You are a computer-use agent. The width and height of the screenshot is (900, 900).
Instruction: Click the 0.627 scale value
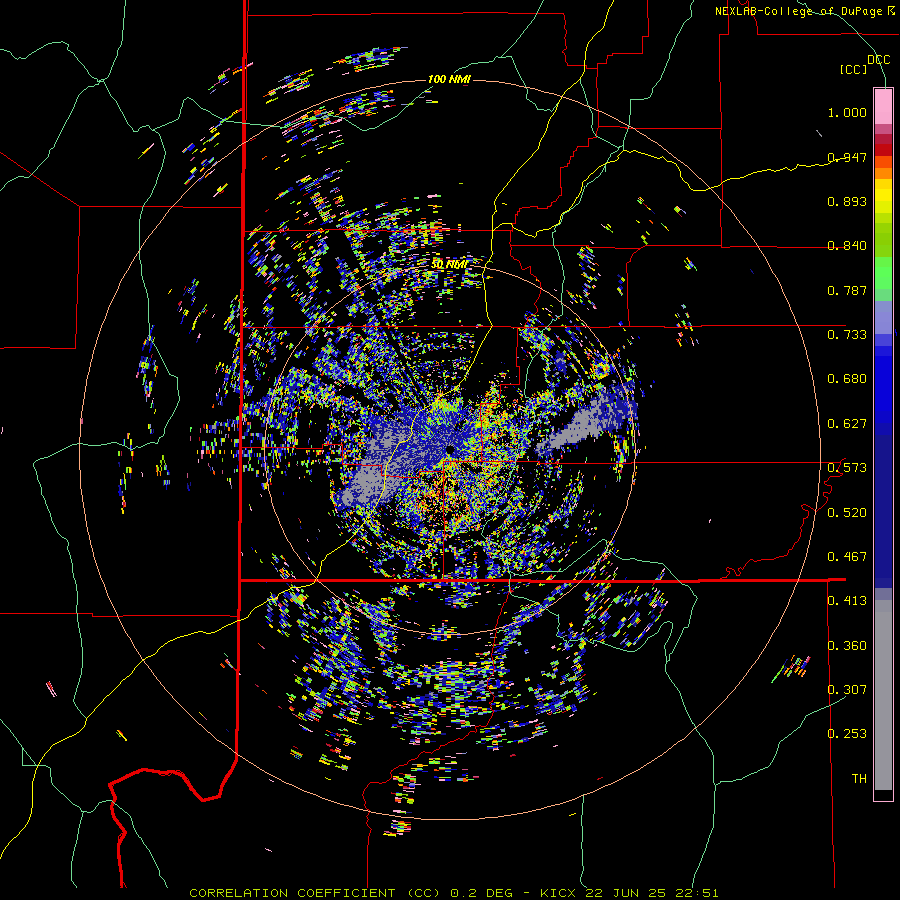[x=847, y=424]
